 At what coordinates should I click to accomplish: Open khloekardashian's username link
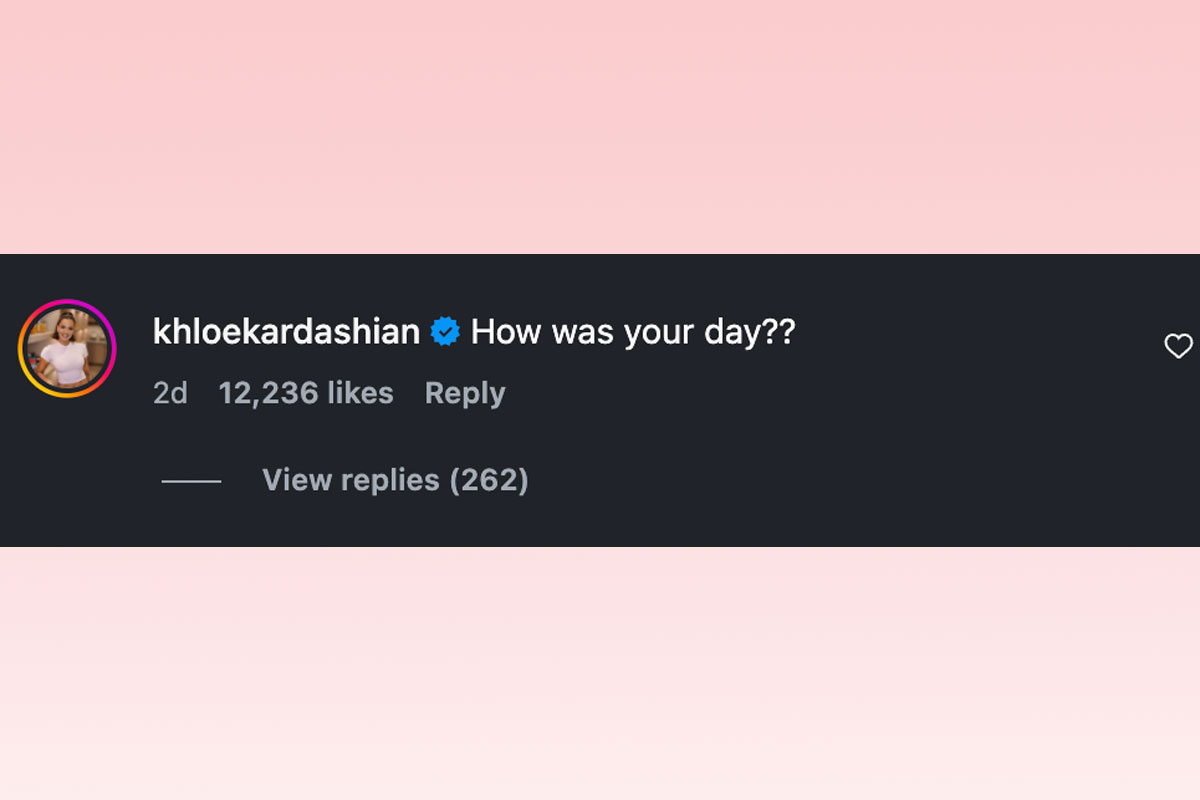click(x=285, y=331)
